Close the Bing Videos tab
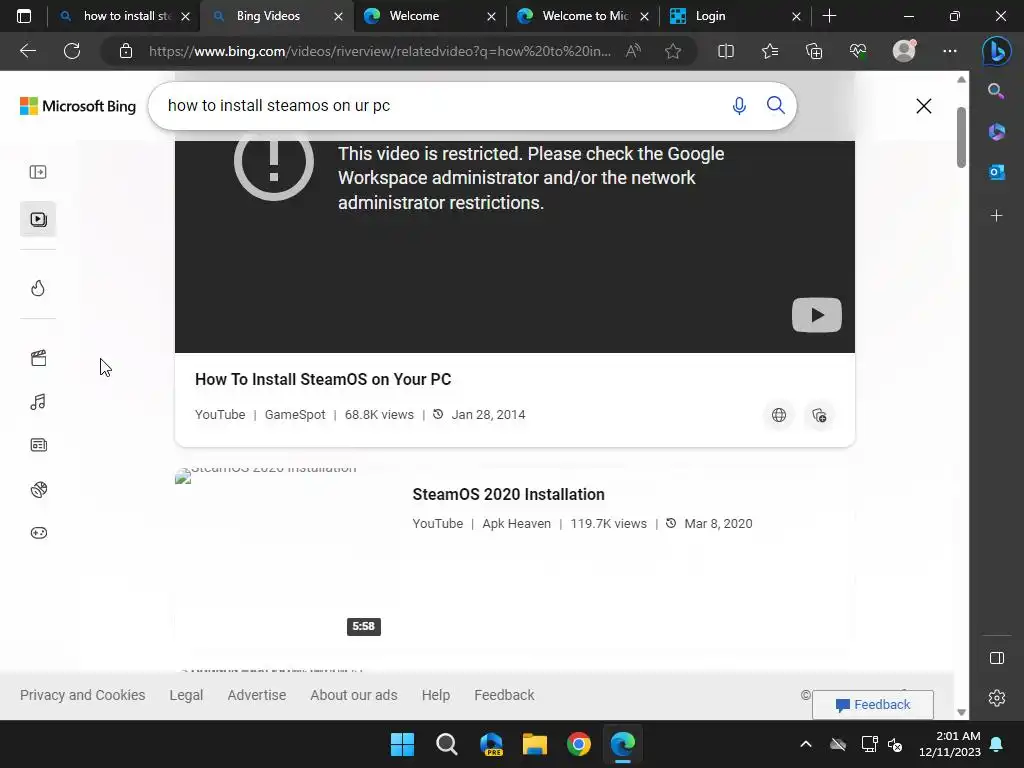Screen dimensions: 1024x768 tap(338, 16)
